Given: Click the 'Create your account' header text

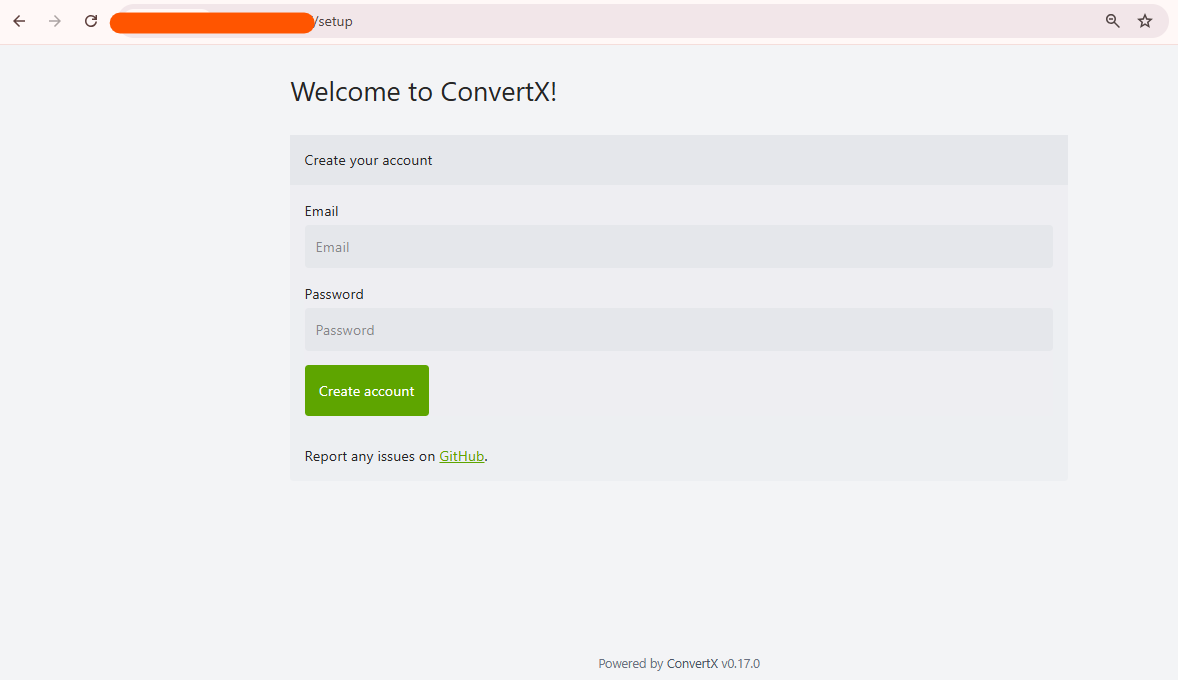Looking at the screenshot, I should [368, 160].
